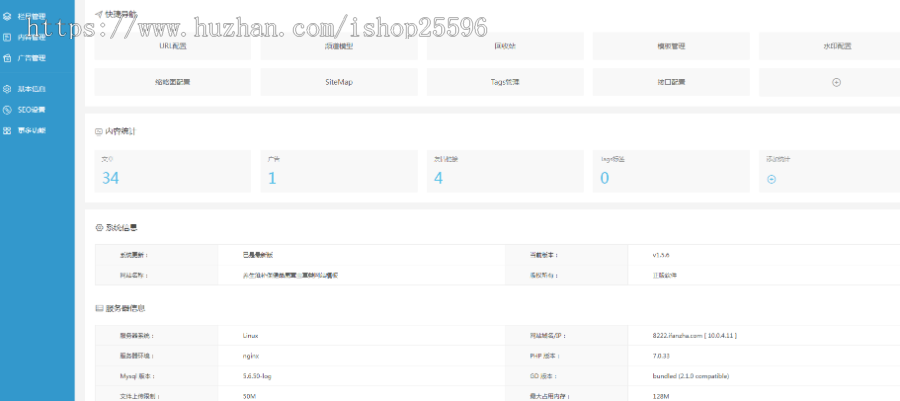
Task: Click the document count 34
Action: 110,178
